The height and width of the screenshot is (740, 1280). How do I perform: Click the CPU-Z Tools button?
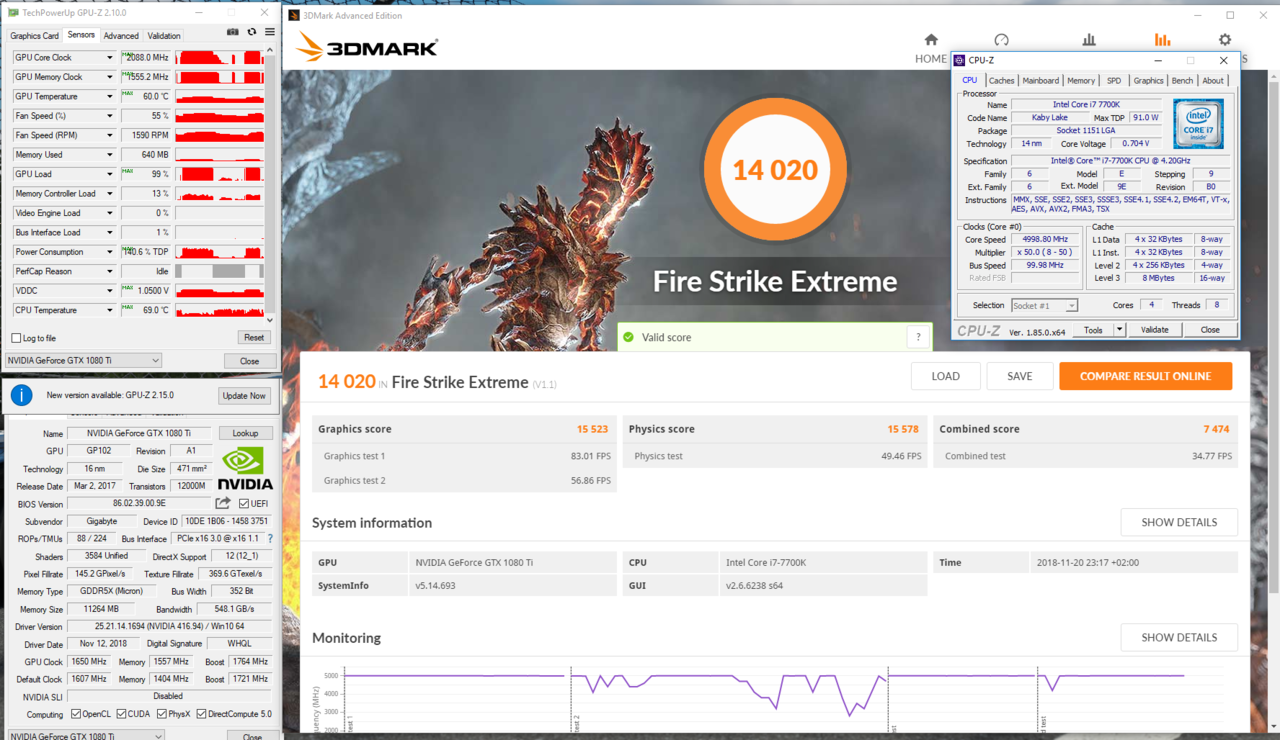(x=1093, y=329)
